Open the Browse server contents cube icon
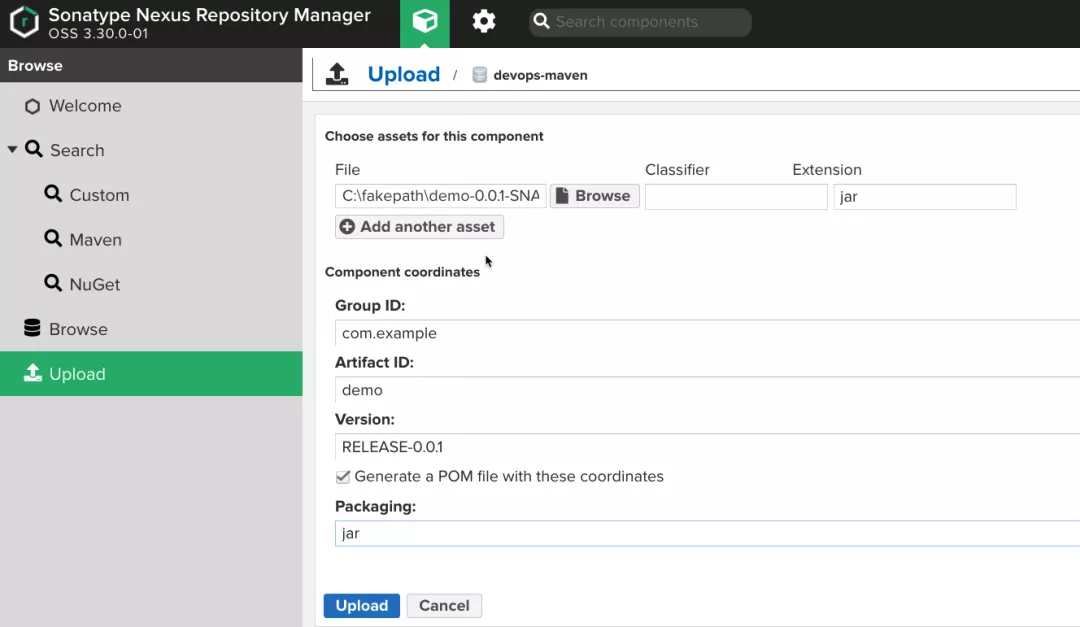 pyautogui.click(x=425, y=21)
